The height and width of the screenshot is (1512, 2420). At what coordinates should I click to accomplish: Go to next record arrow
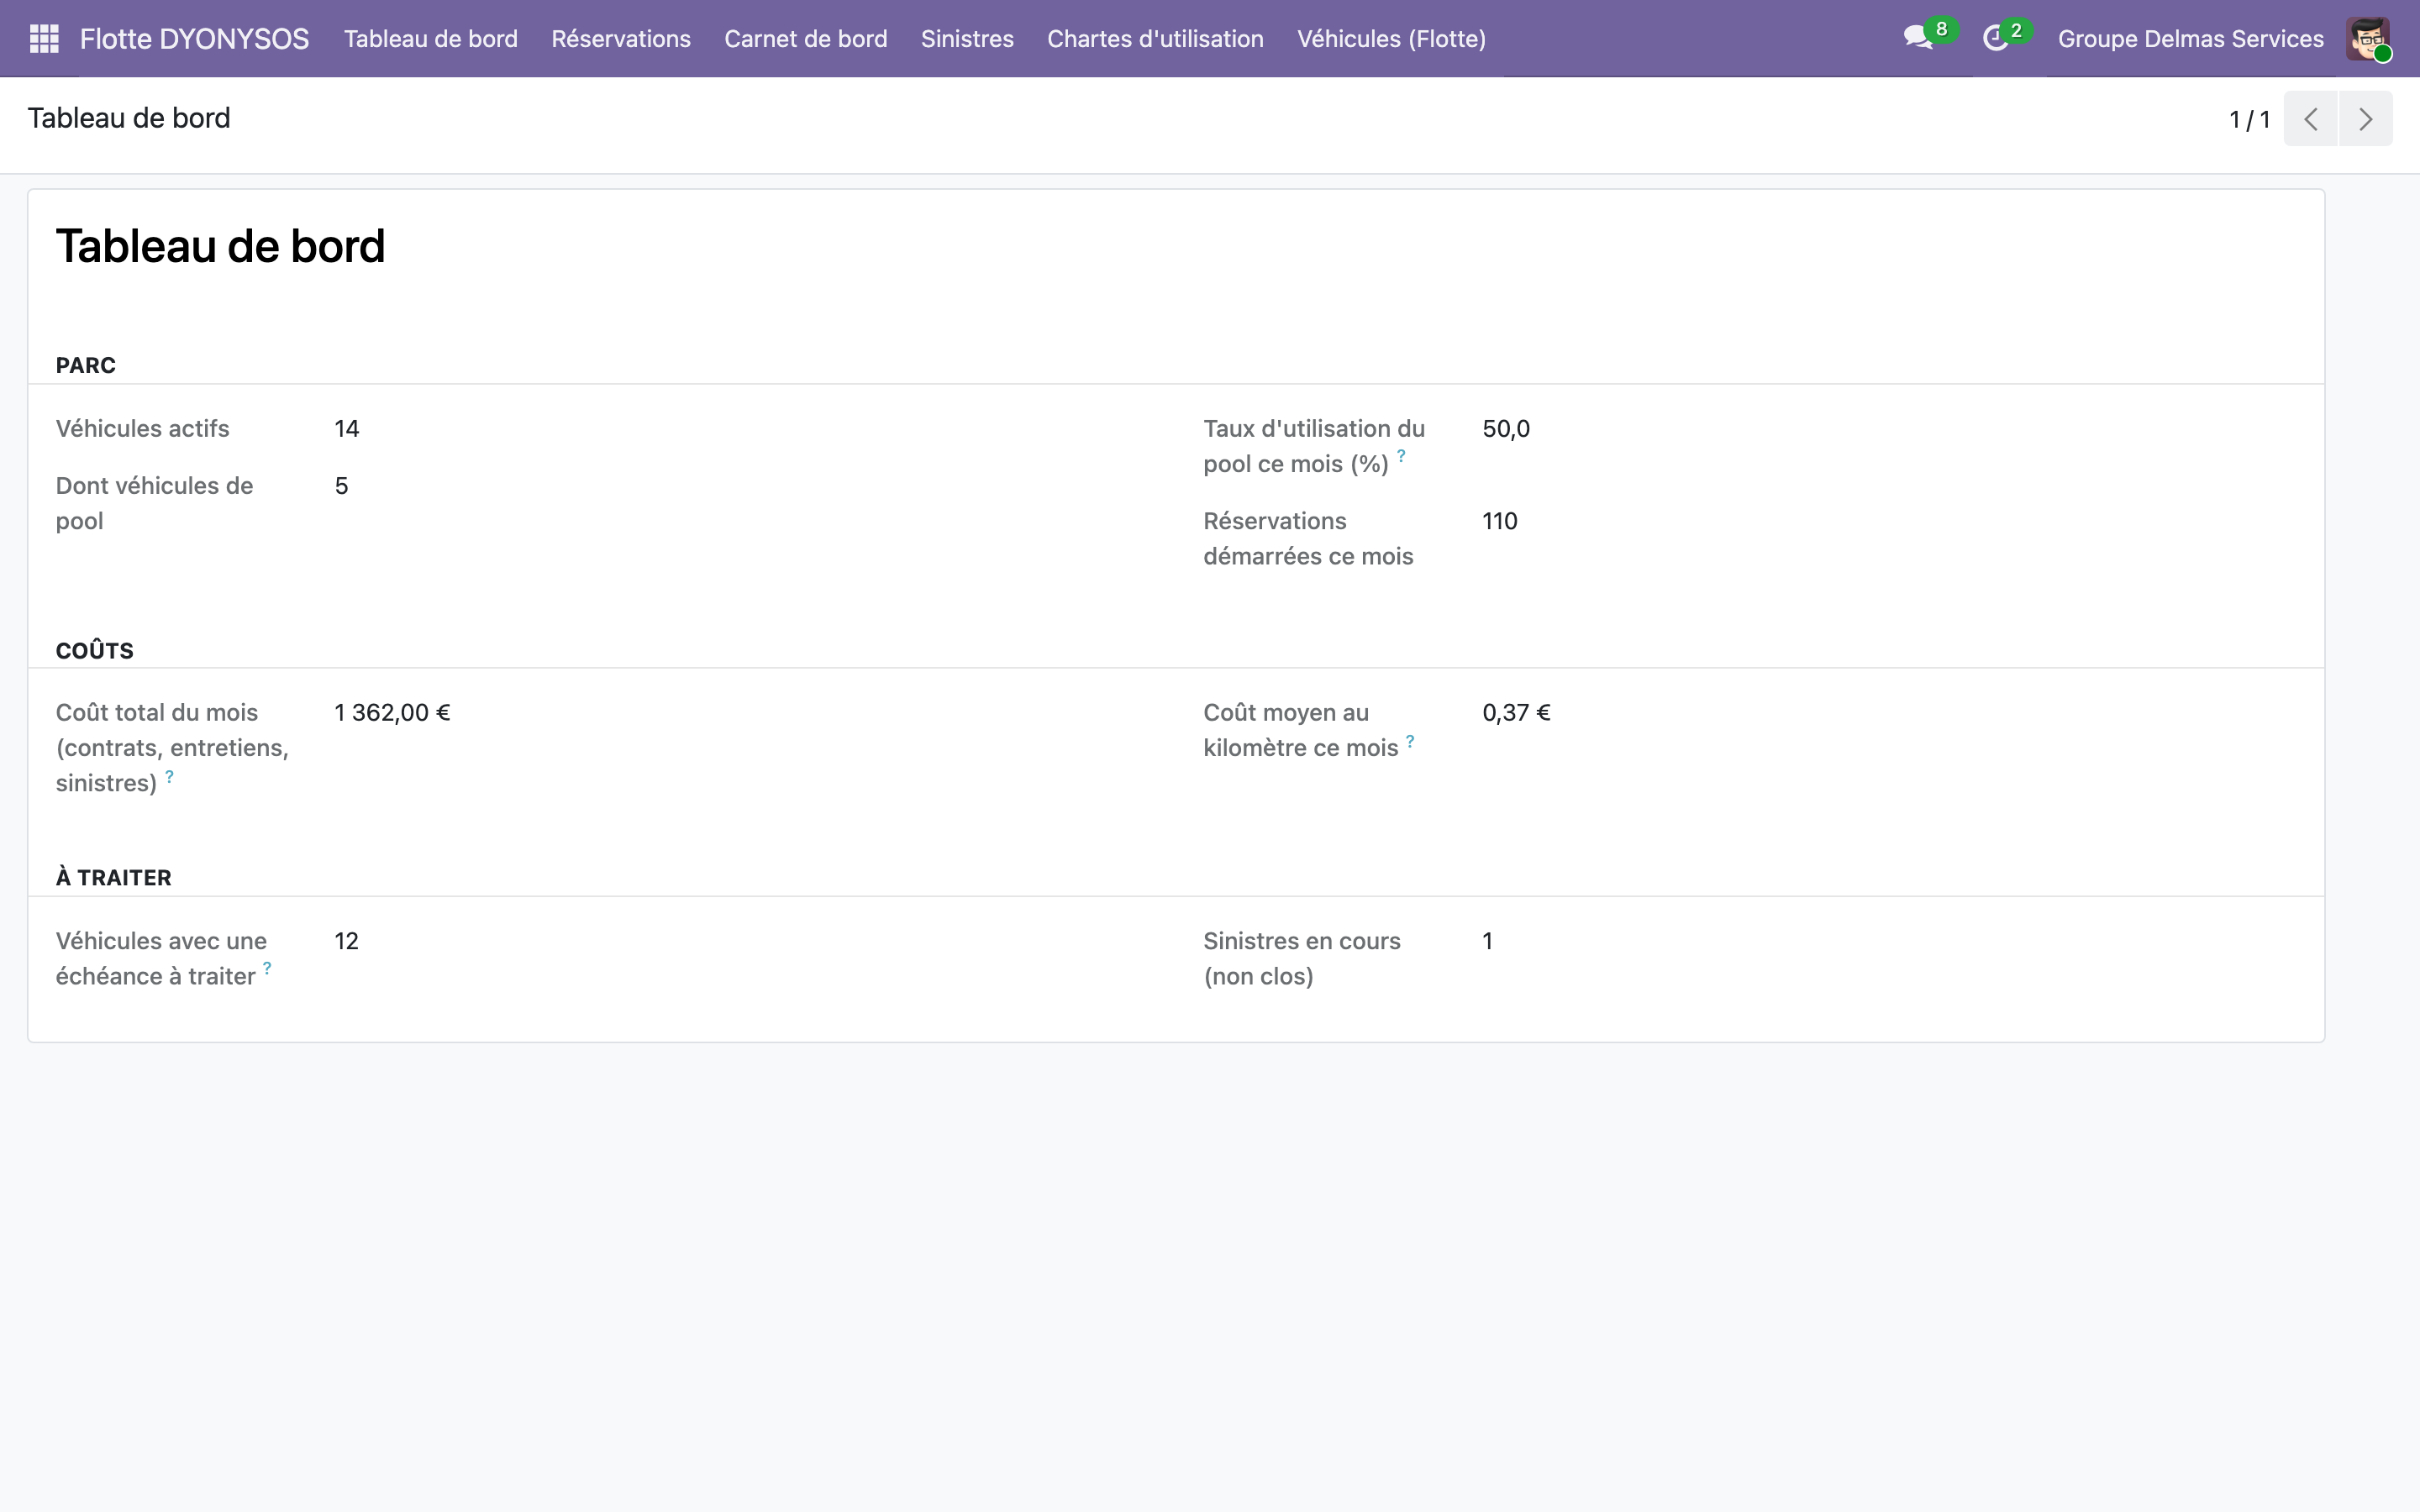click(2365, 119)
